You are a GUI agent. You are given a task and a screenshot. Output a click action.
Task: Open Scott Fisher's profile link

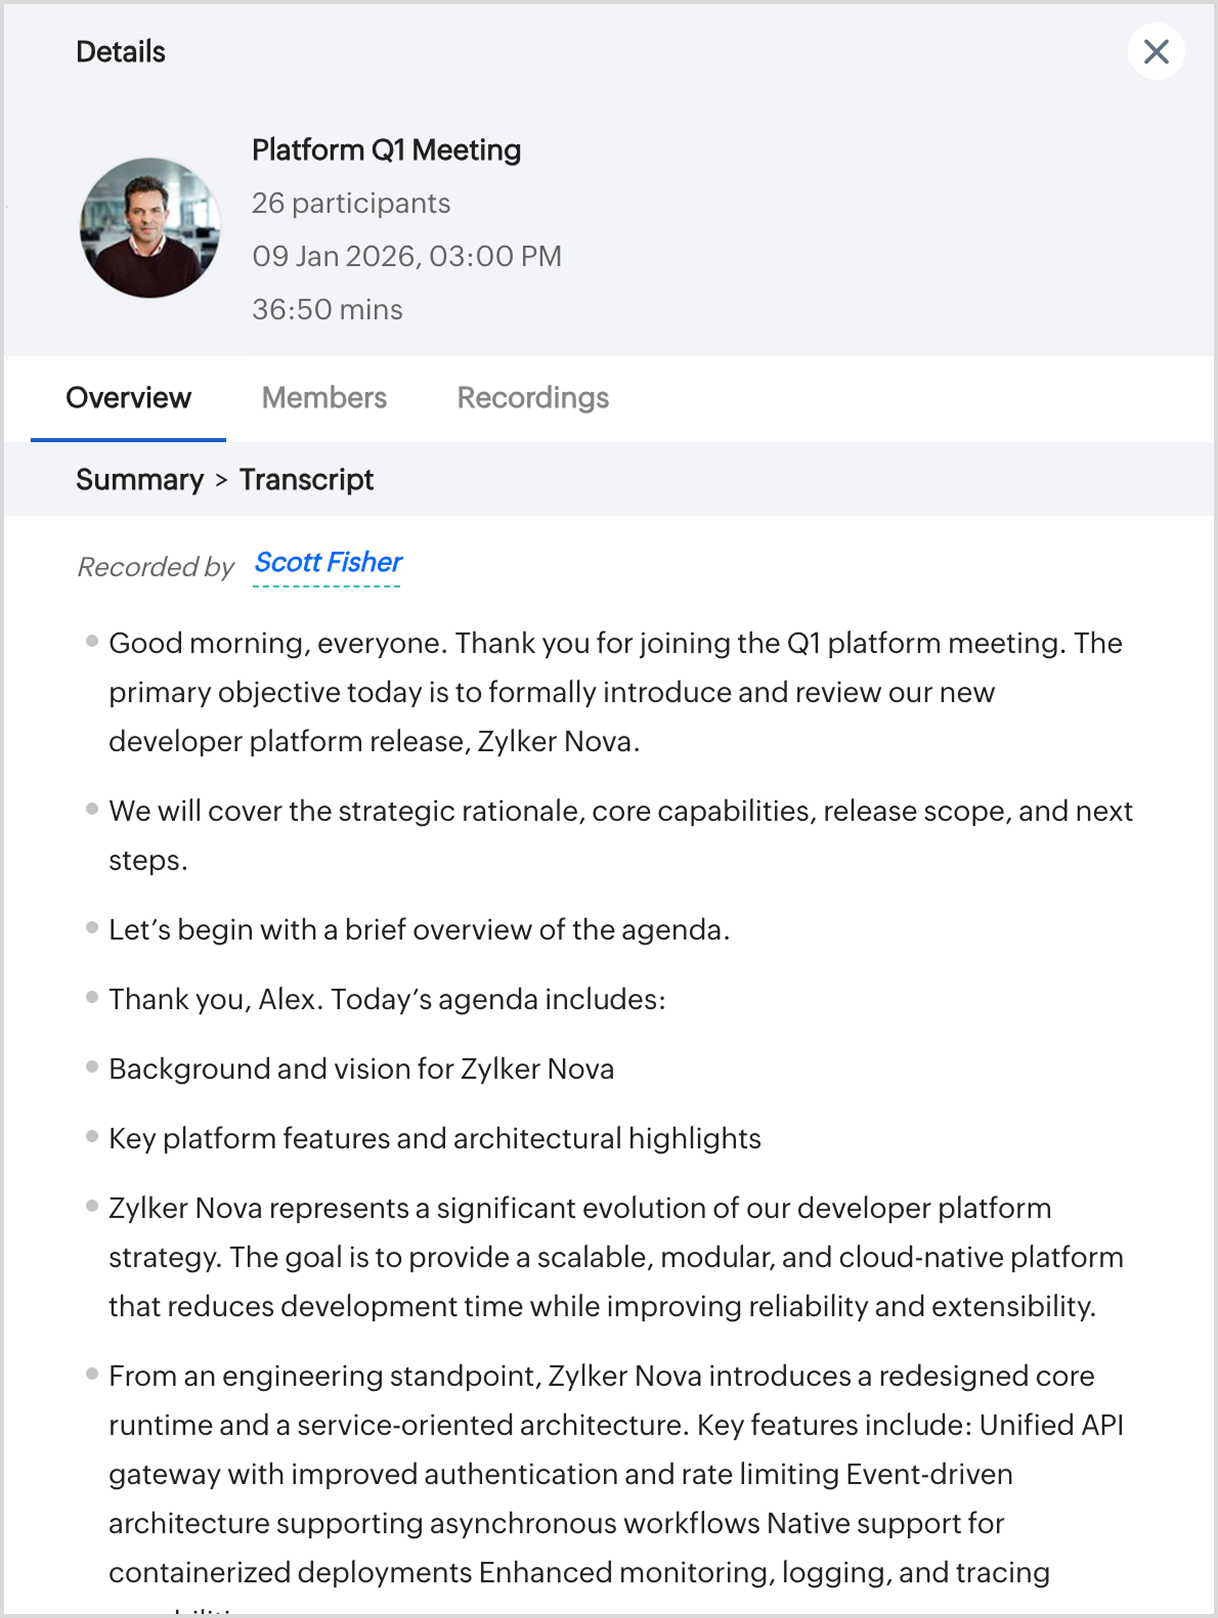pyautogui.click(x=328, y=563)
